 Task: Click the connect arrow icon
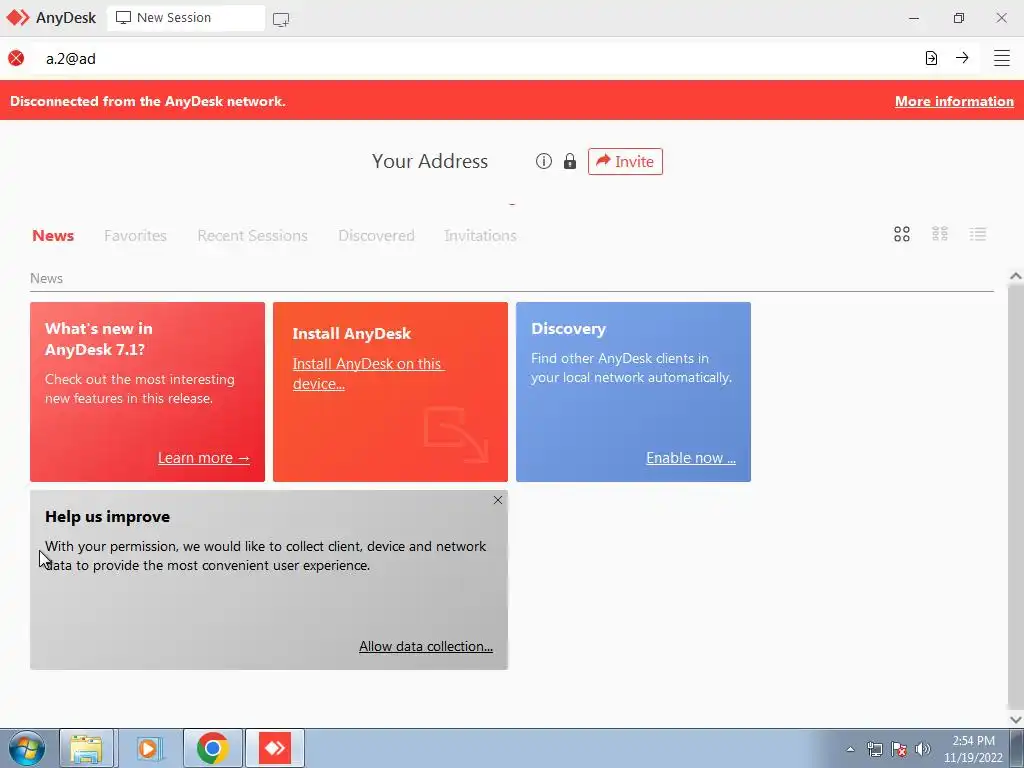(x=962, y=57)
